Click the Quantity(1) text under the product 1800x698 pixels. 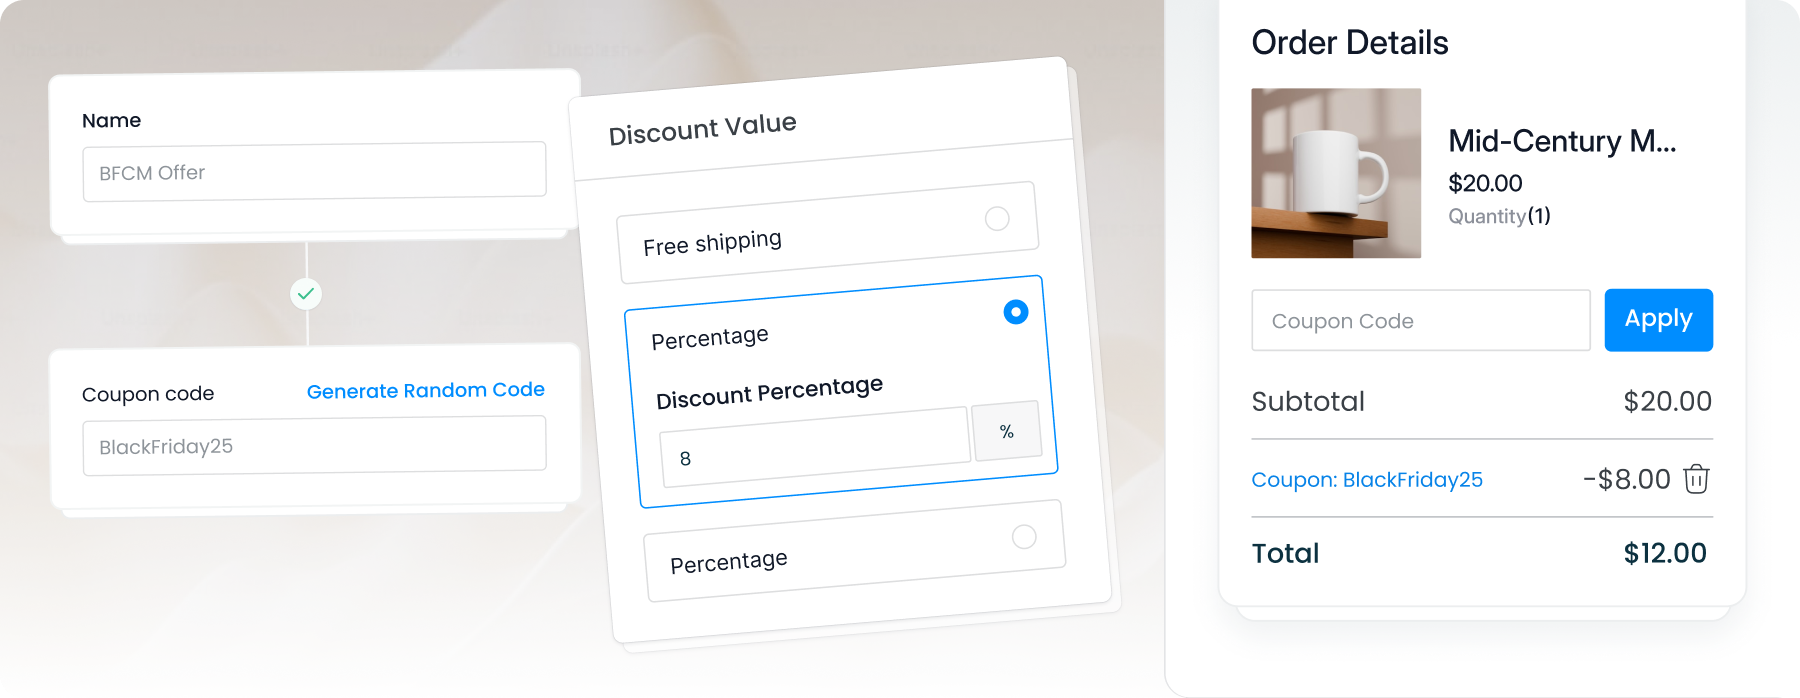1499,216
